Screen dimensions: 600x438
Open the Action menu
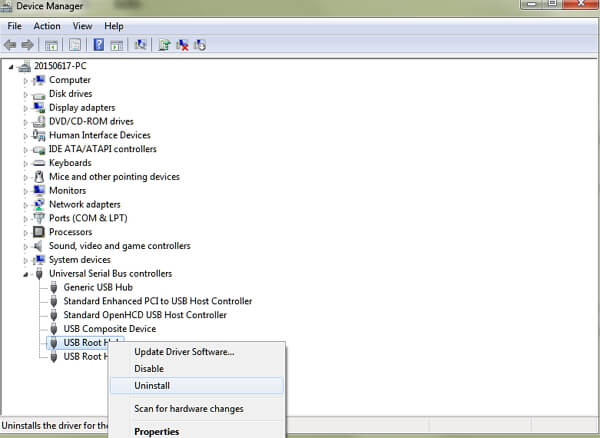[47, 26]
